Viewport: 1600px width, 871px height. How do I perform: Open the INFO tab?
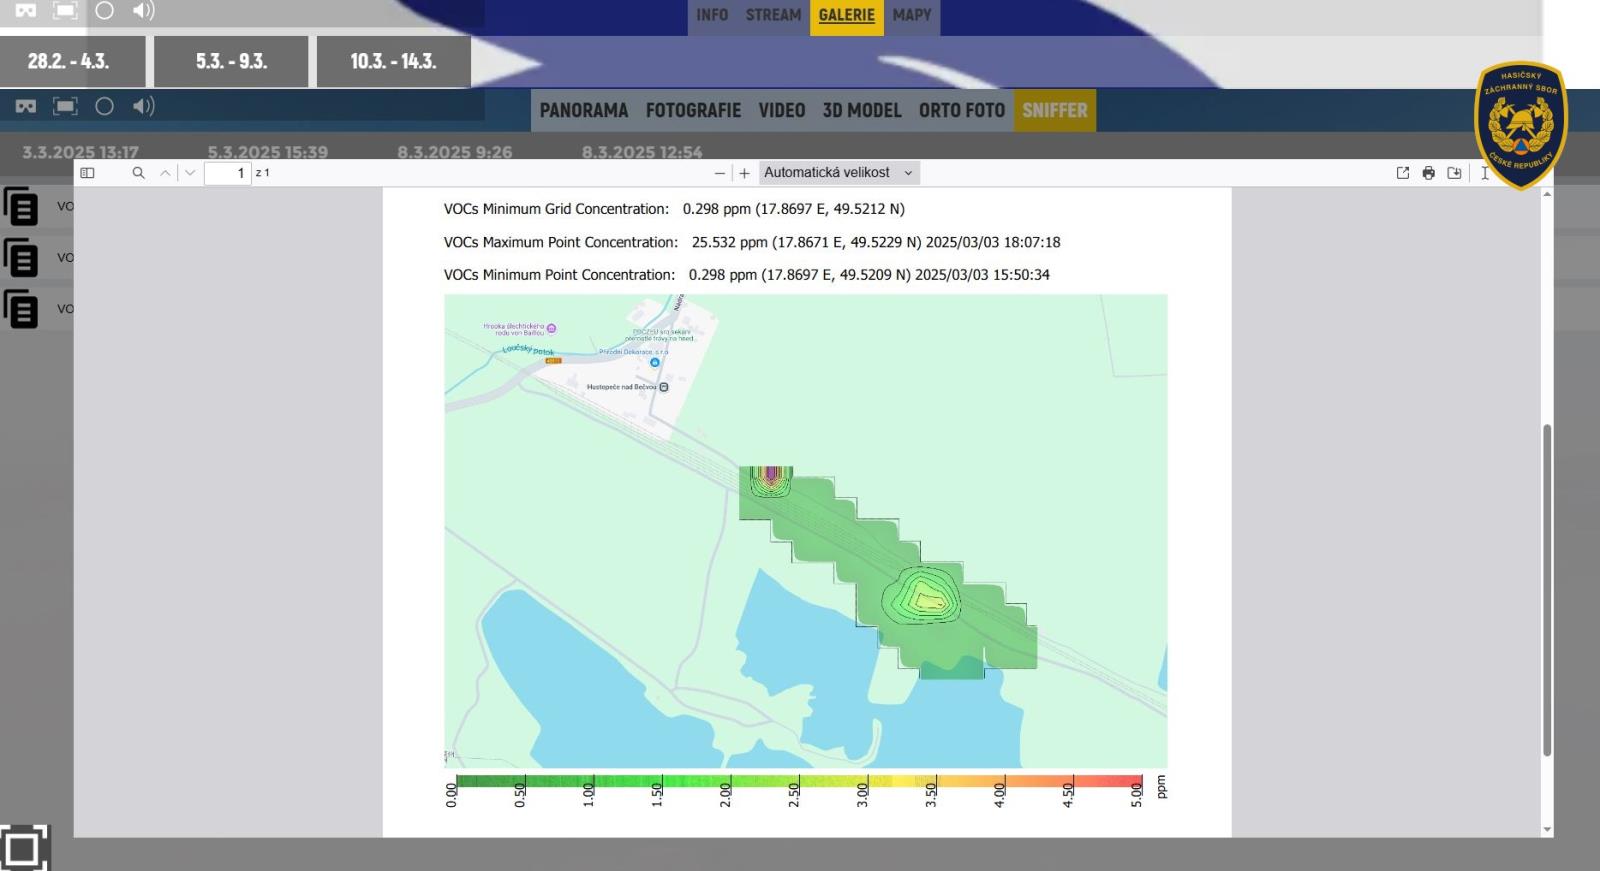coord(712,15)
